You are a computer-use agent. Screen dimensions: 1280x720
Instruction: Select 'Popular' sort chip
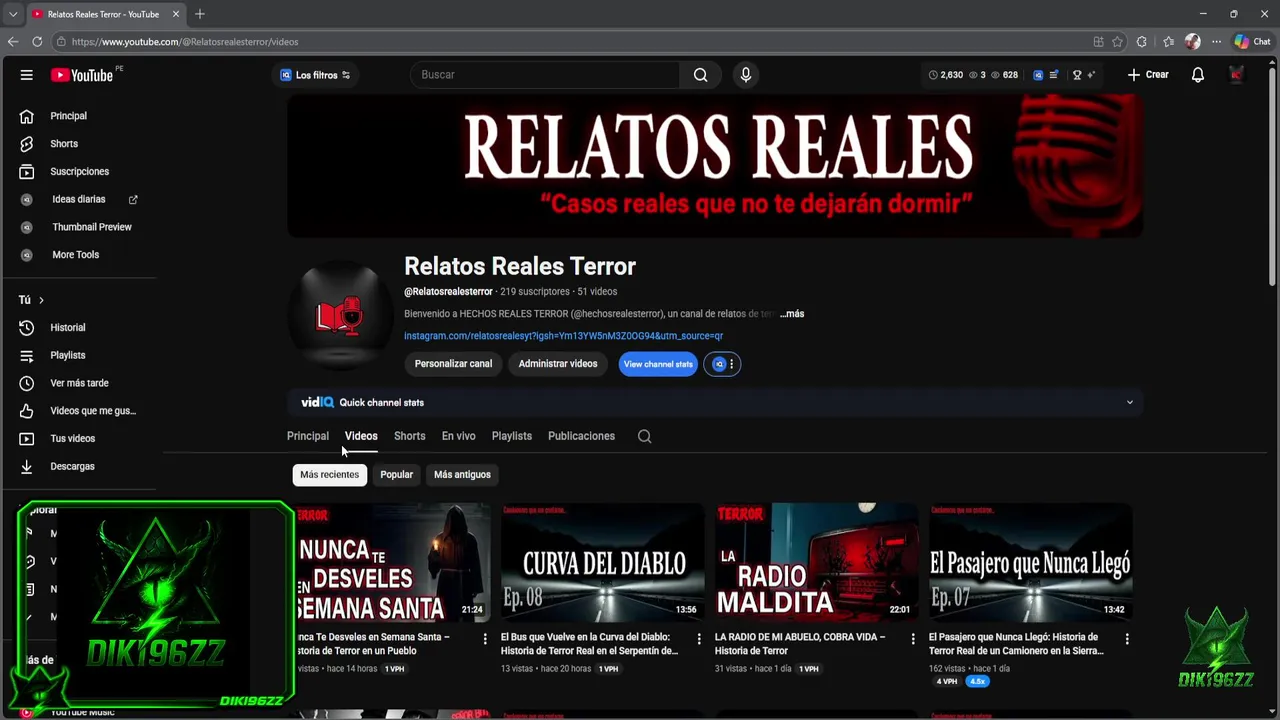coord(396,475)
